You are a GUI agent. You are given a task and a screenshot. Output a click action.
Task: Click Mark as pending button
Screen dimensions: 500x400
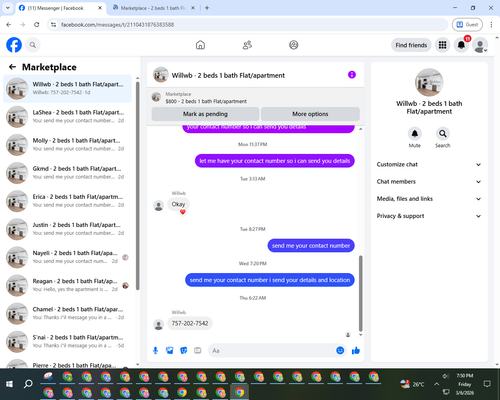pos(205,114)
